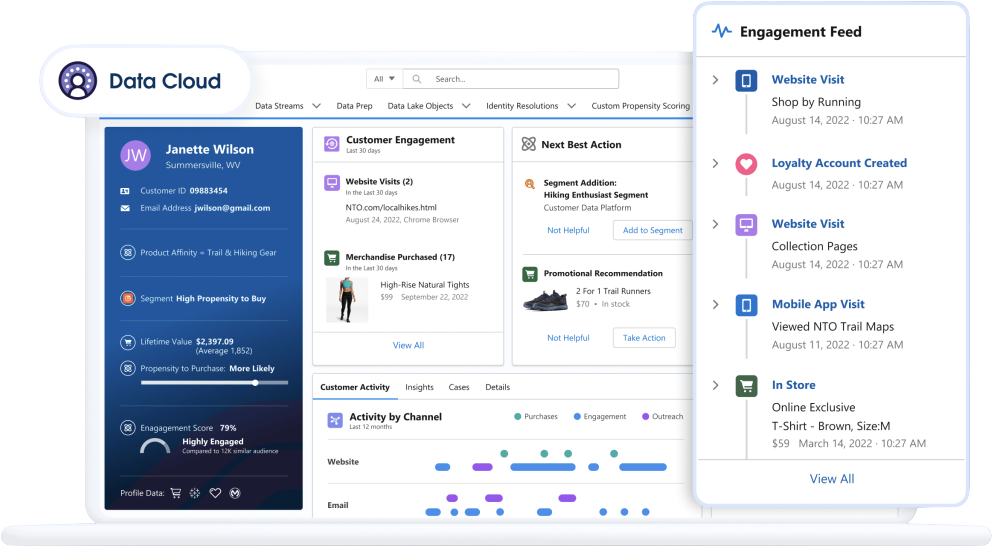The width and height of the screenshot is (992, 547).
Task: Click Not Helpful under Promotional Recommendation
Action: (x=568, y=338)
